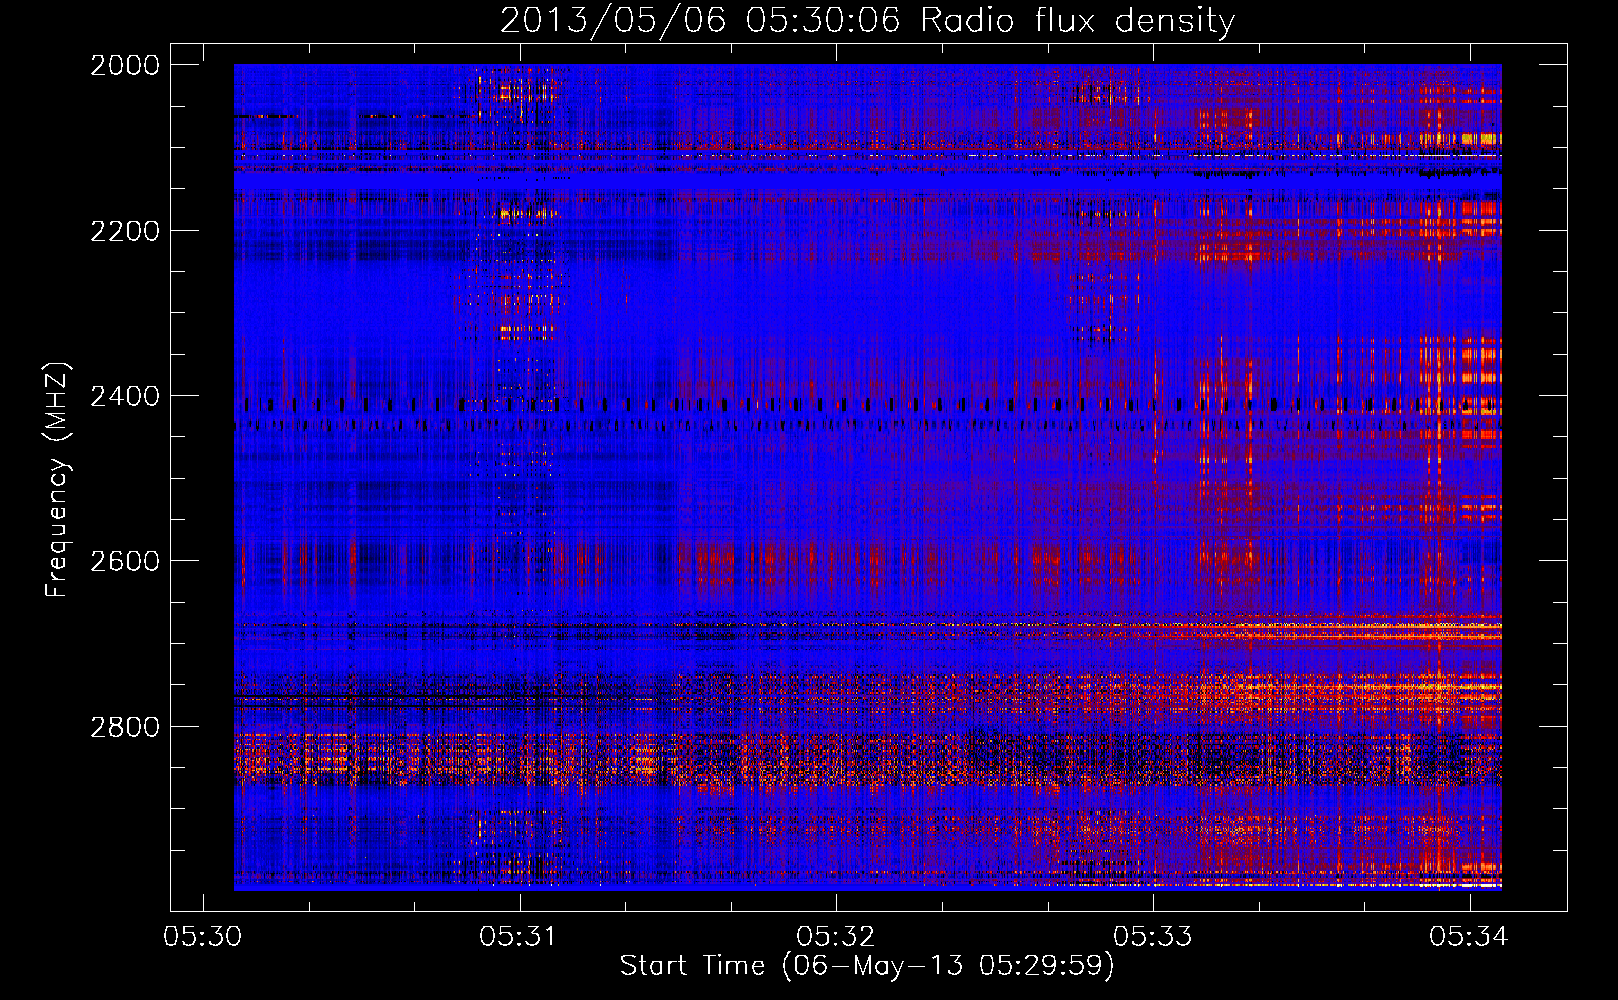
Task: Click the 05:30 time tick label
Action: [x=203, y=936]
